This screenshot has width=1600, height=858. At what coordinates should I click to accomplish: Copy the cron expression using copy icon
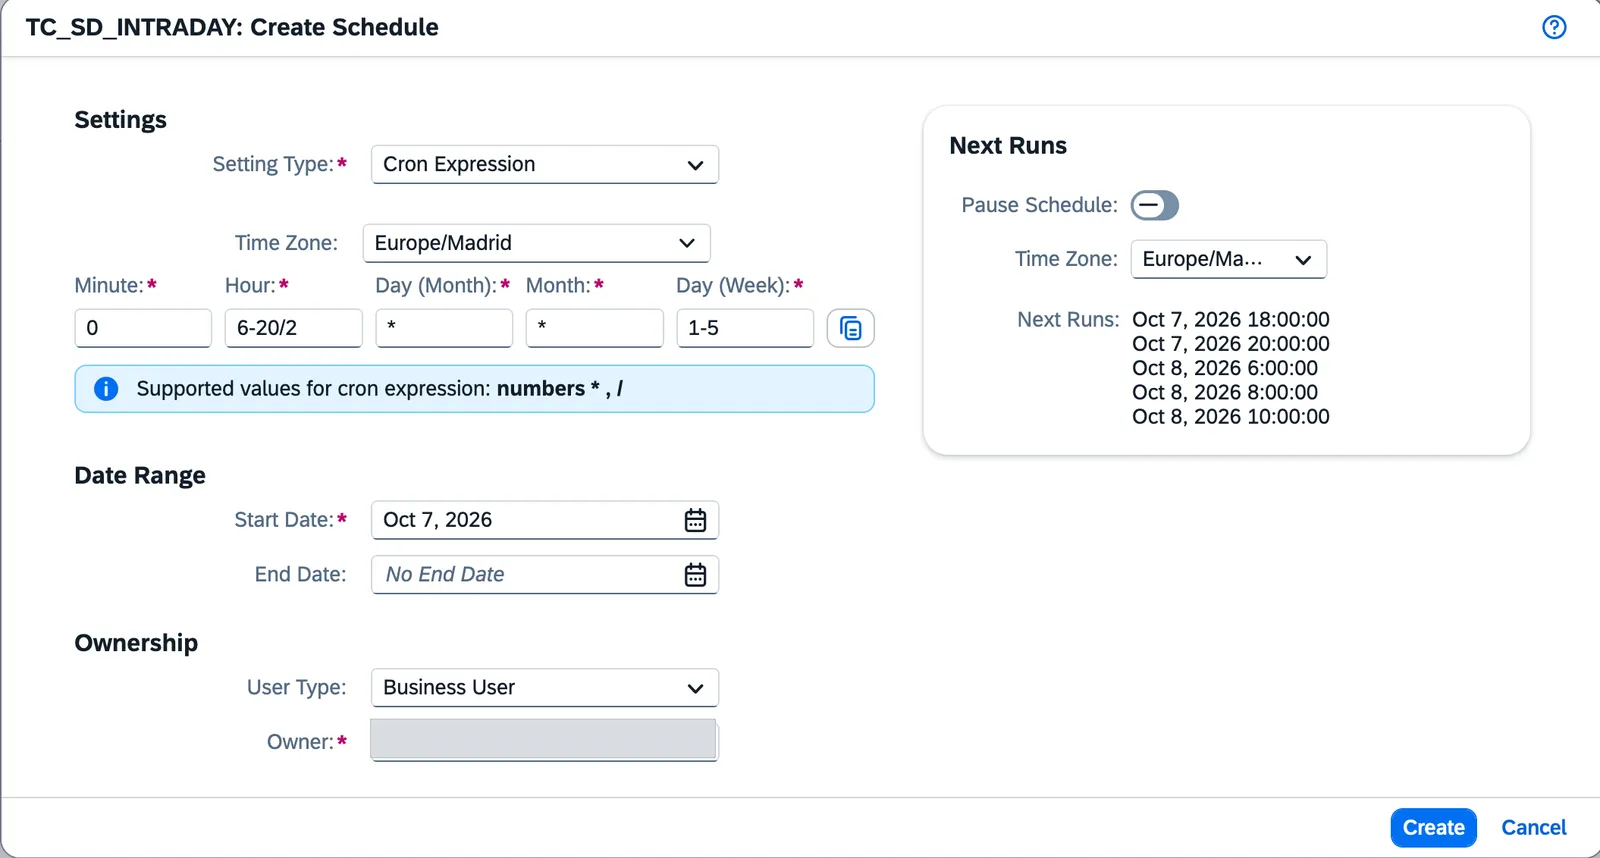(x=851, y=328)
